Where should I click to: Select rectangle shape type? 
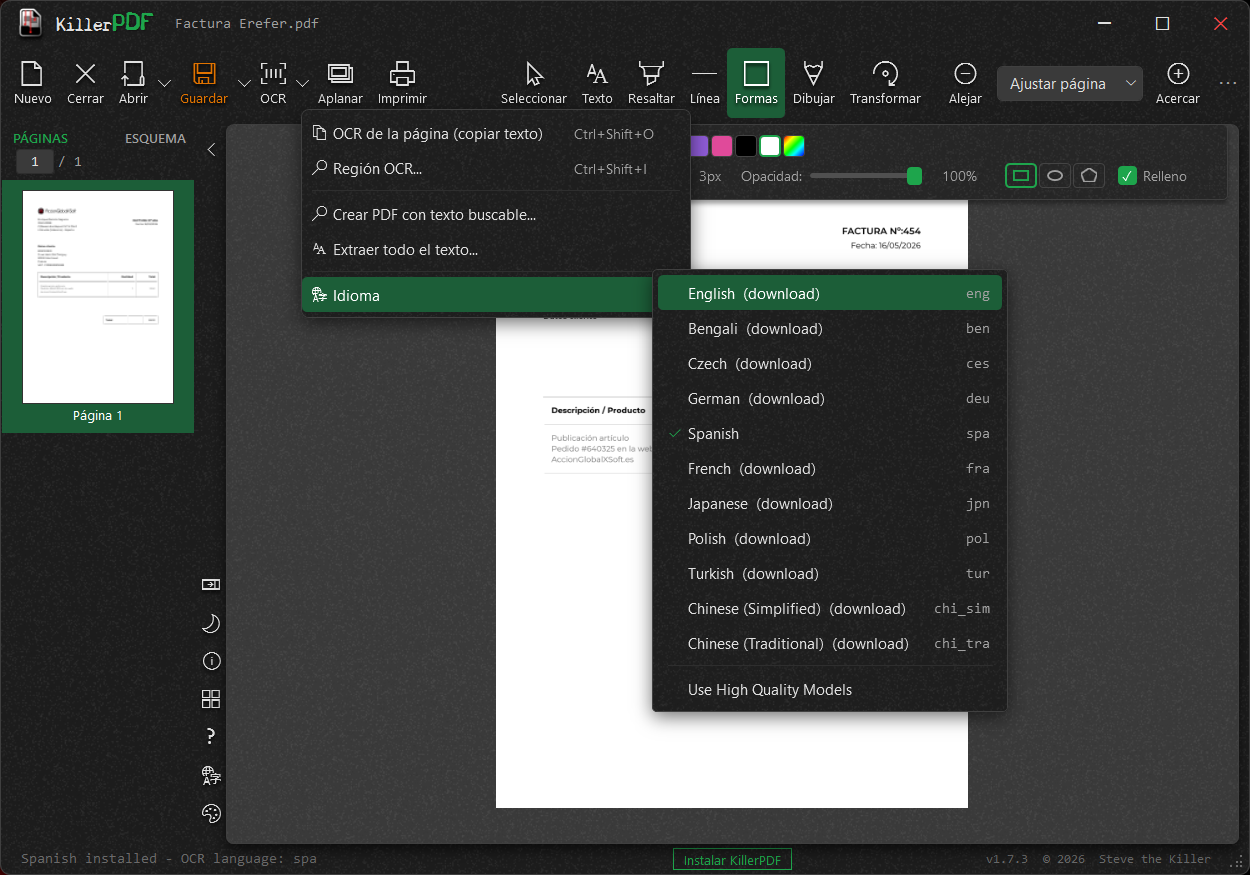point(1021,175)
